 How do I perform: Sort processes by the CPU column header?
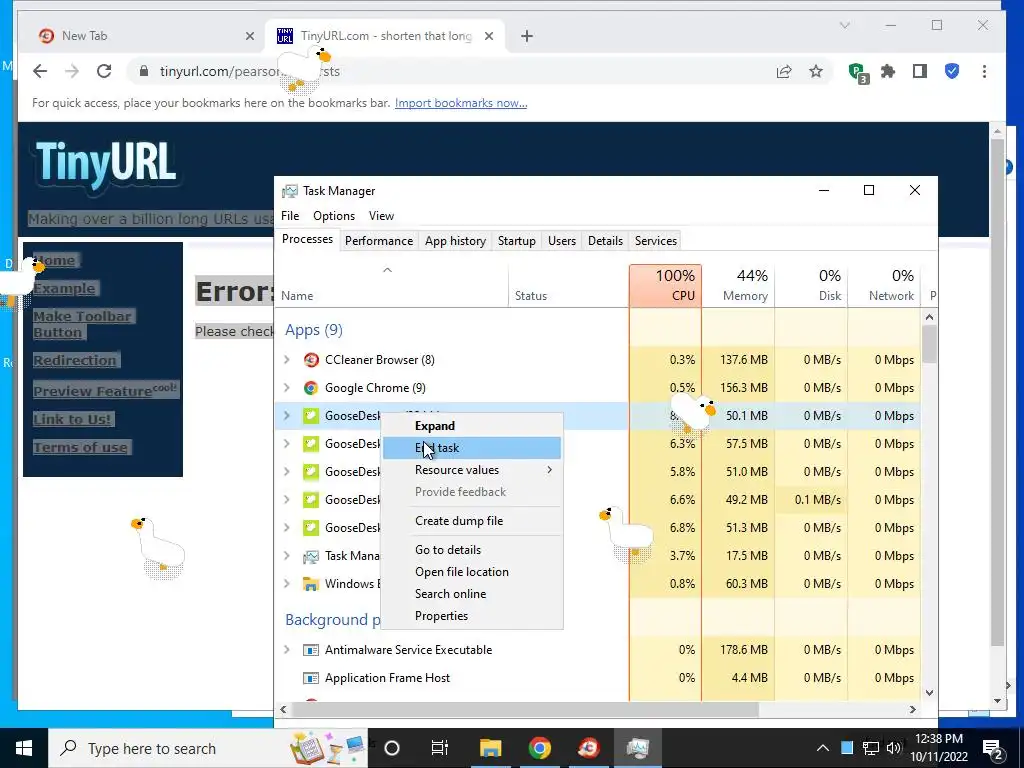coord(665,285)
